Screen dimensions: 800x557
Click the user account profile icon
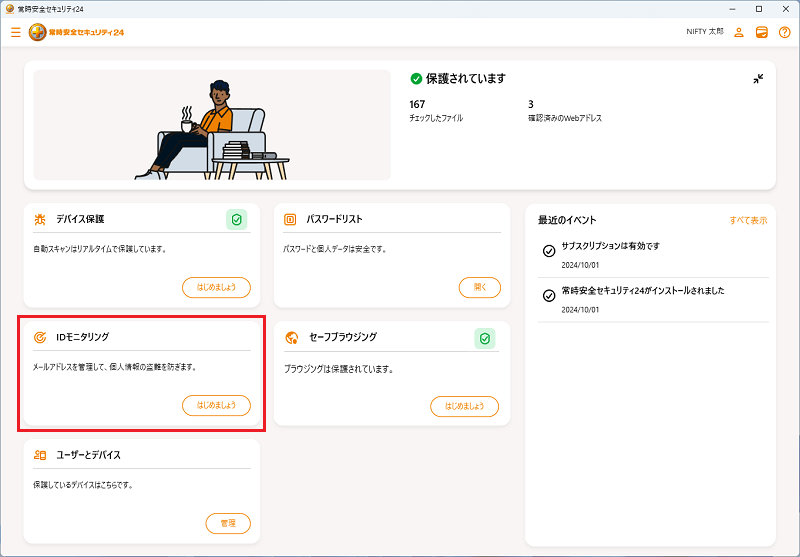point(739,32)
